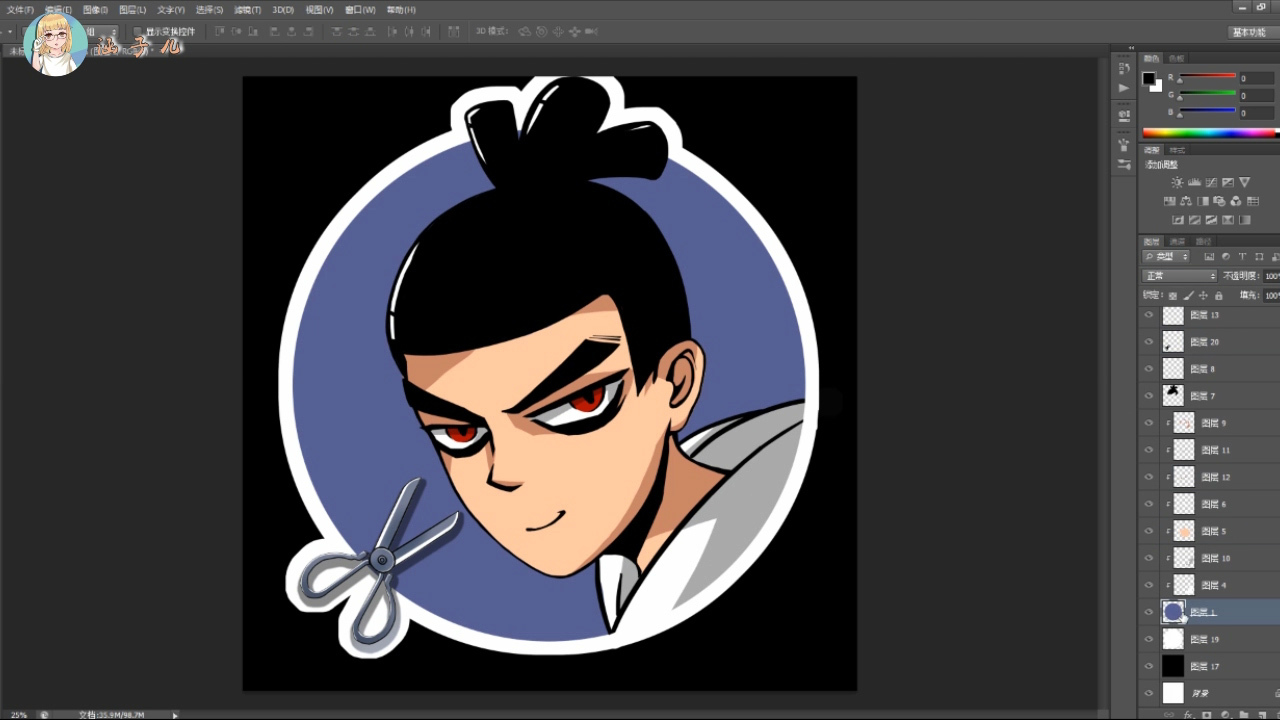Lock transparent pixels icon
Viewport: 1280px width, 720px height.
(x=1173, y=296)
